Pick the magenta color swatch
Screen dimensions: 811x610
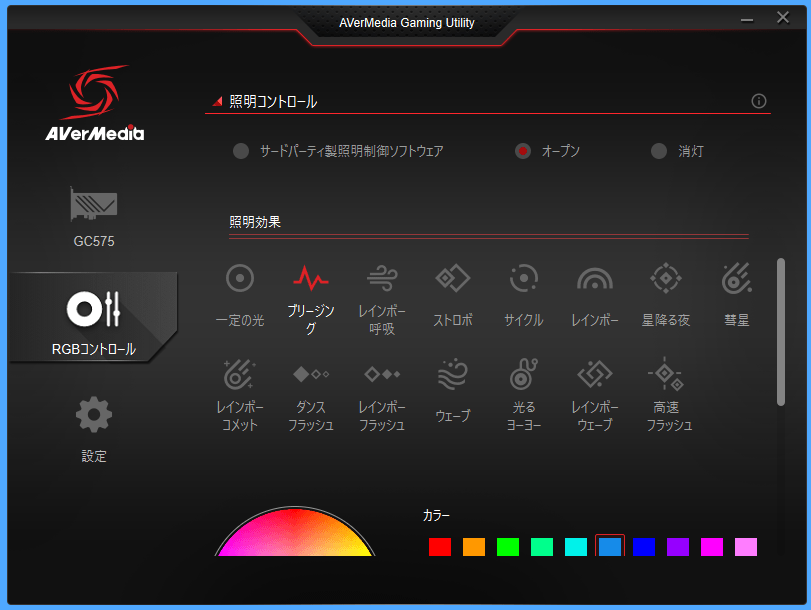pyautogui.click(x=712, y=547)
